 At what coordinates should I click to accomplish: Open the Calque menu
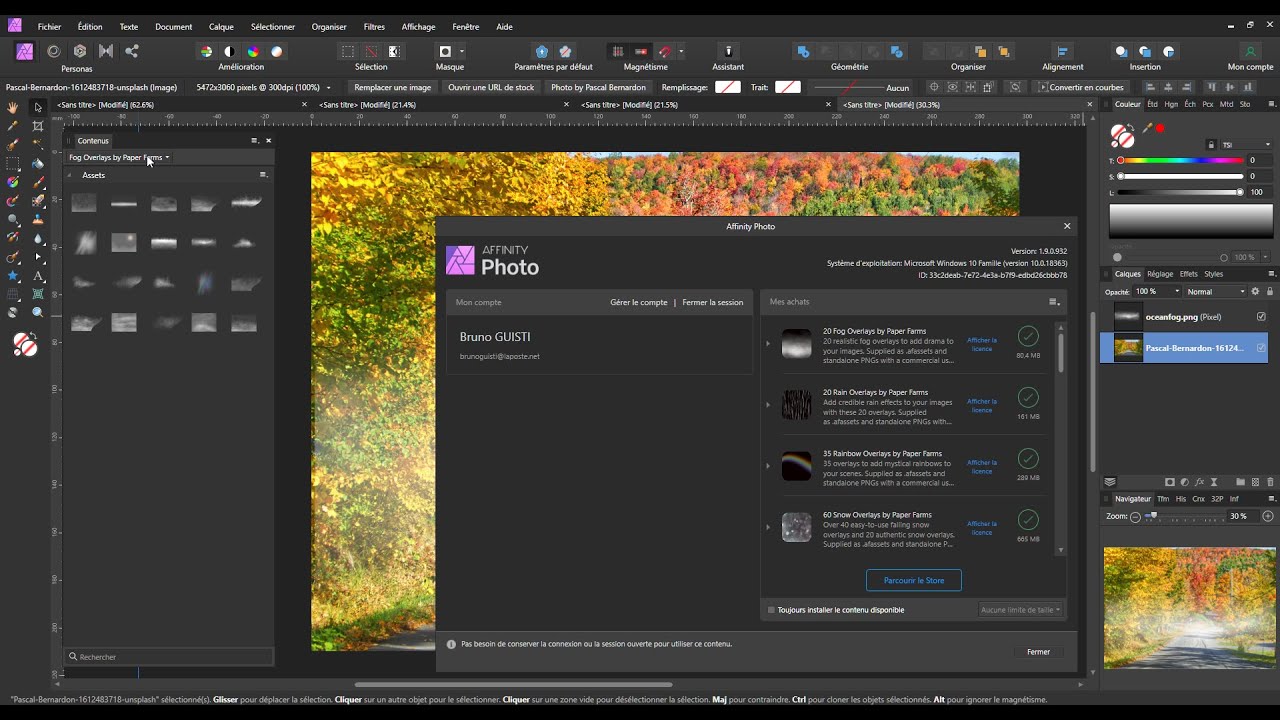click(x=221, y=27)
